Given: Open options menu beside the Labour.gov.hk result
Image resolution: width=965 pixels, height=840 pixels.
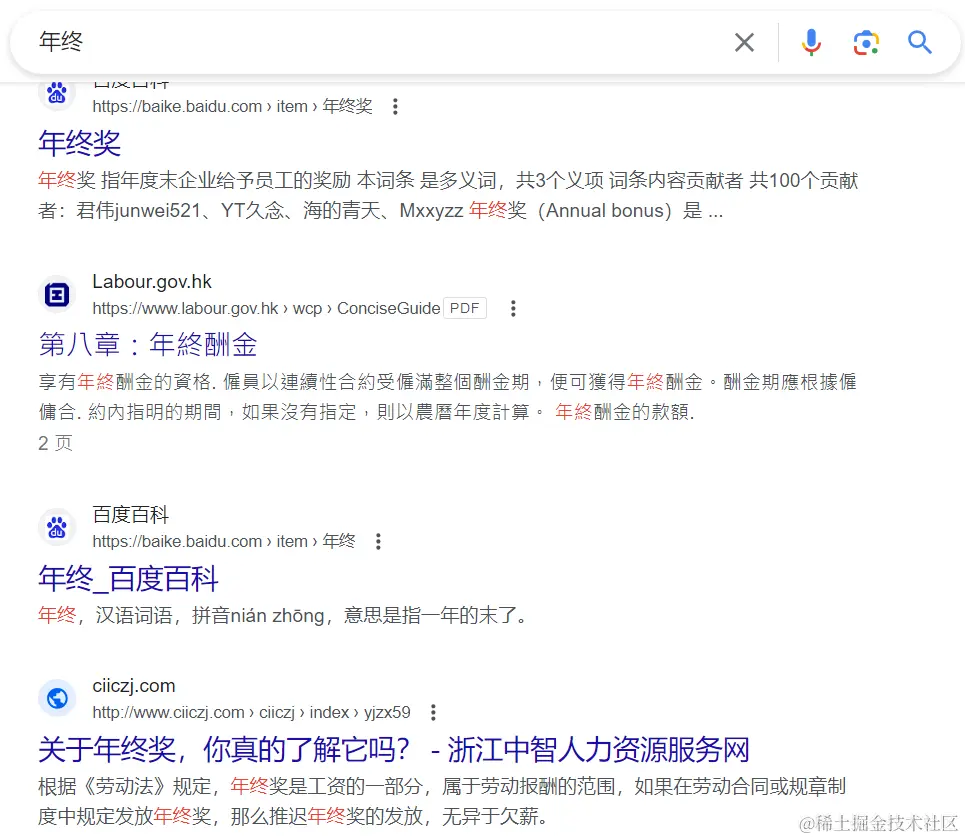Looking at the screenshot, I should [x=512, y=309].
